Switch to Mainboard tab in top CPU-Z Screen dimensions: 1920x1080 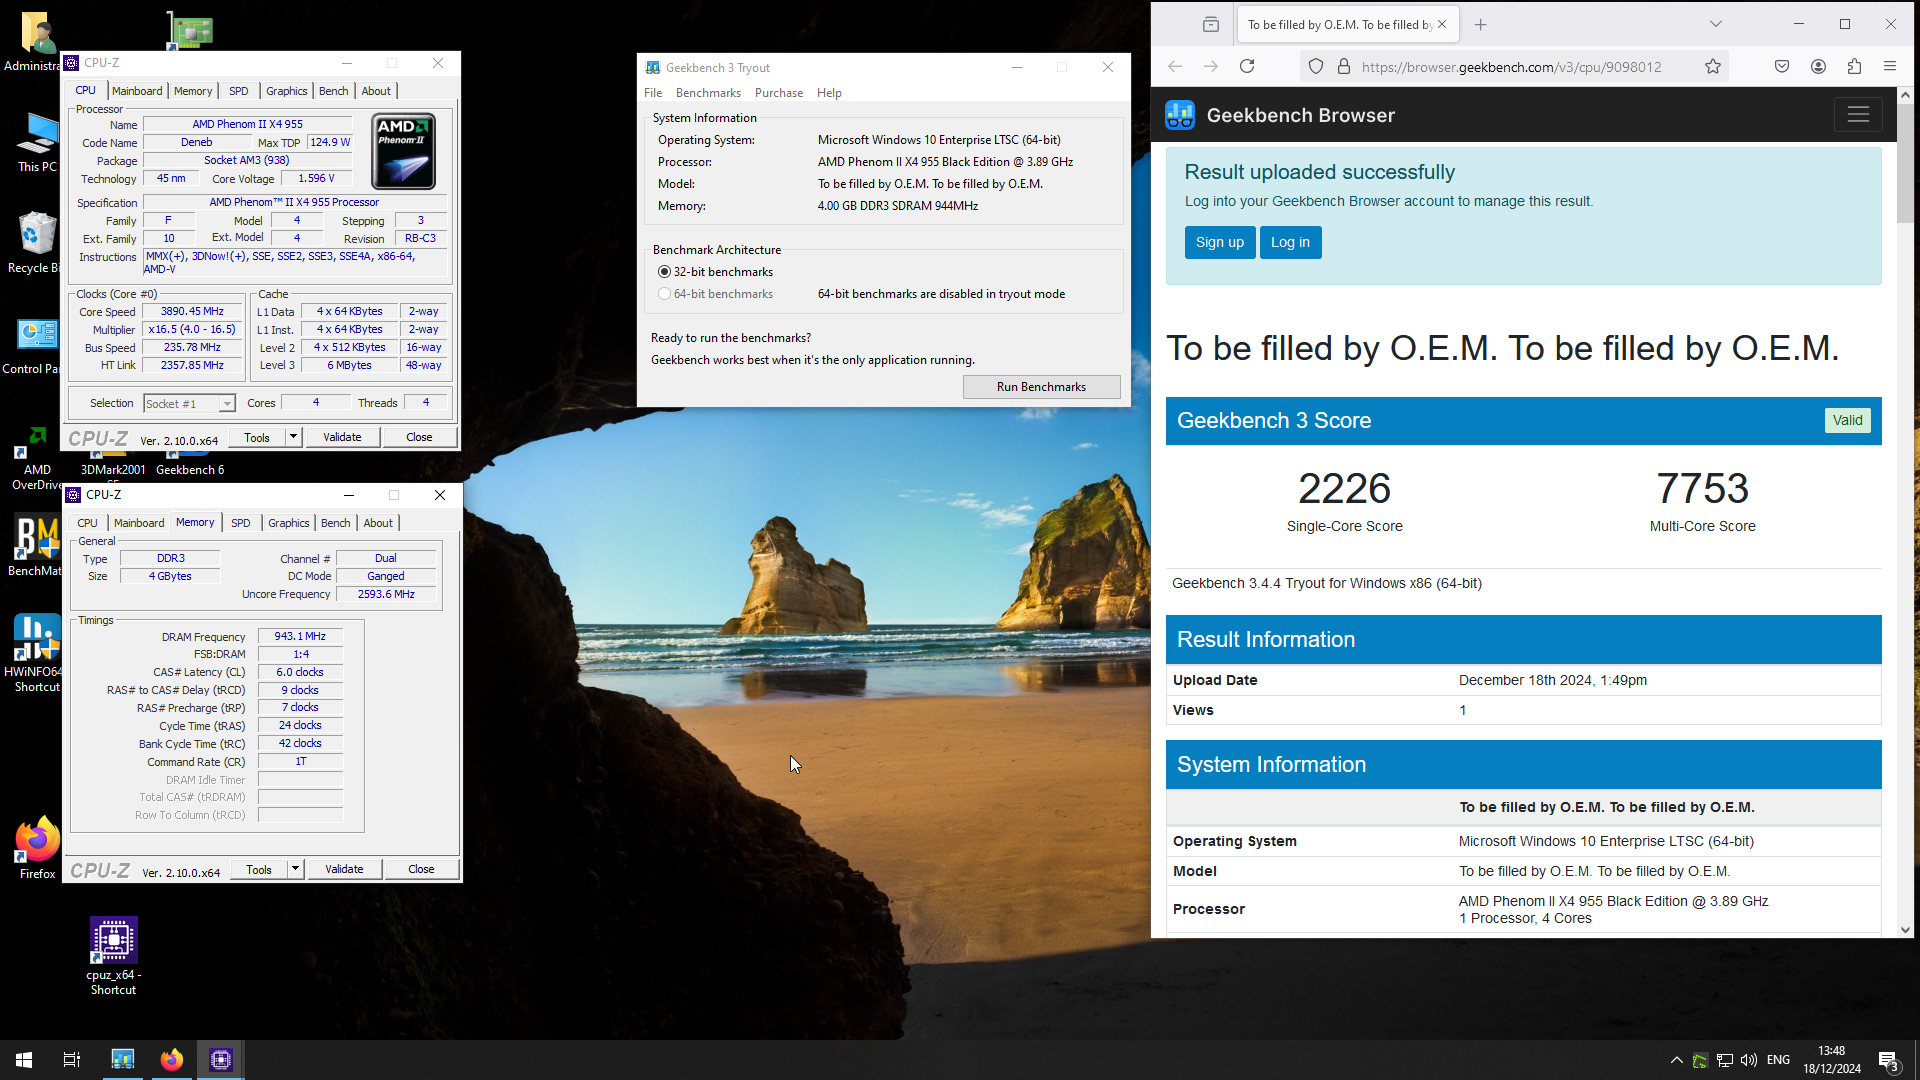tap(137, 91)
